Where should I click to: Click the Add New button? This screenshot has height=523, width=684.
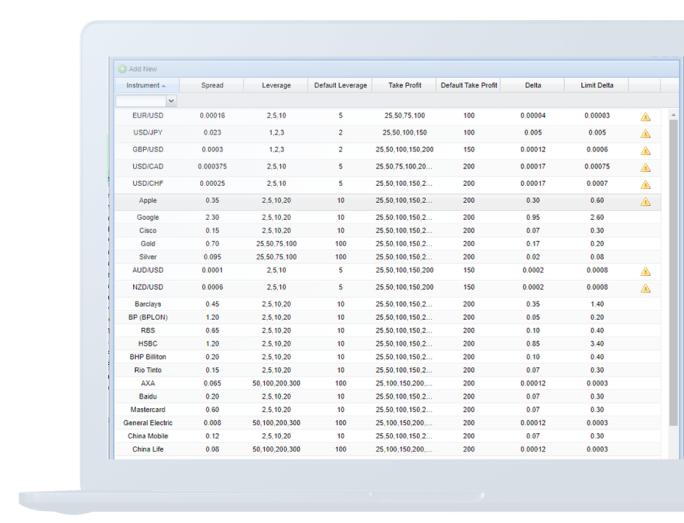(x=138, y=69)
